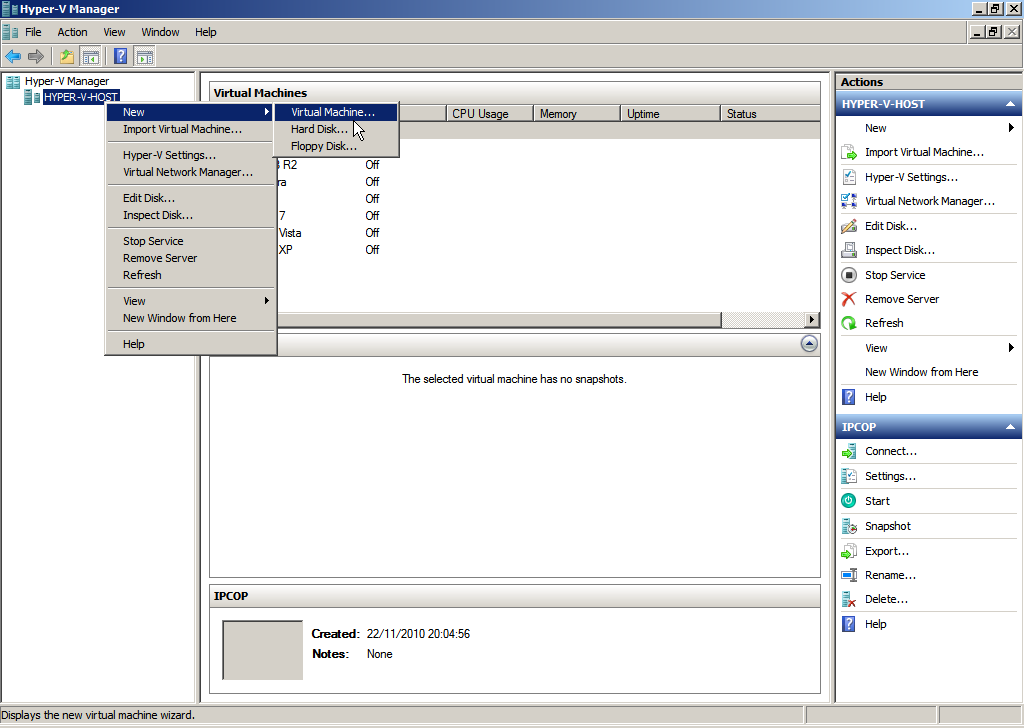Viewport: 1024px width, 728px height.
Task: Collapse the Snapshots pane using round arrow
Action: [809, 344]
